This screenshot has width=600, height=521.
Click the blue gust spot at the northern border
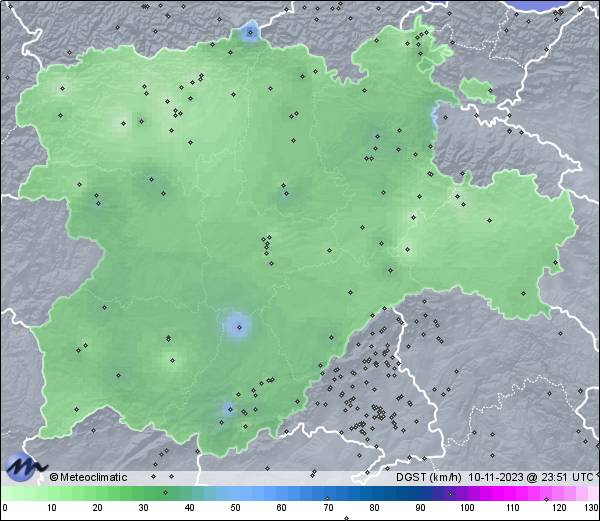click(249, 34)
